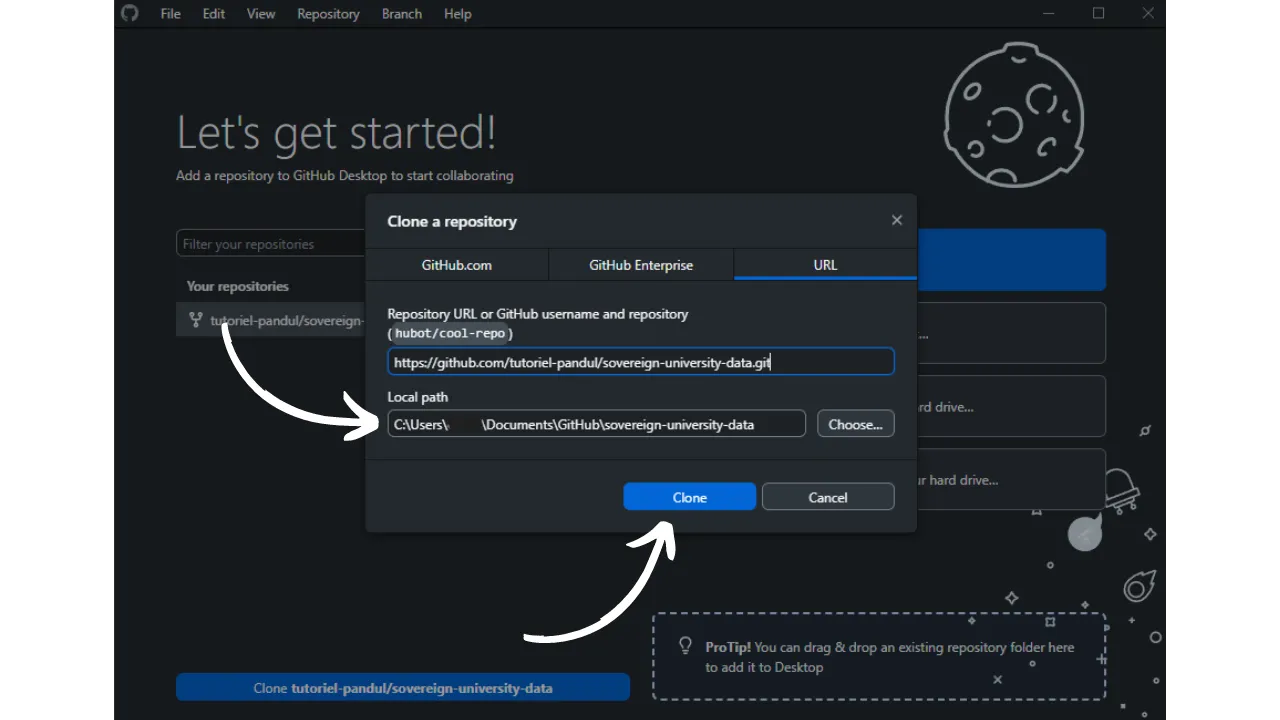Switch to the GitHub Enterprise tab
Image resolution: width=1280 pixels, height=720 pixels.
tap(641, 265)
